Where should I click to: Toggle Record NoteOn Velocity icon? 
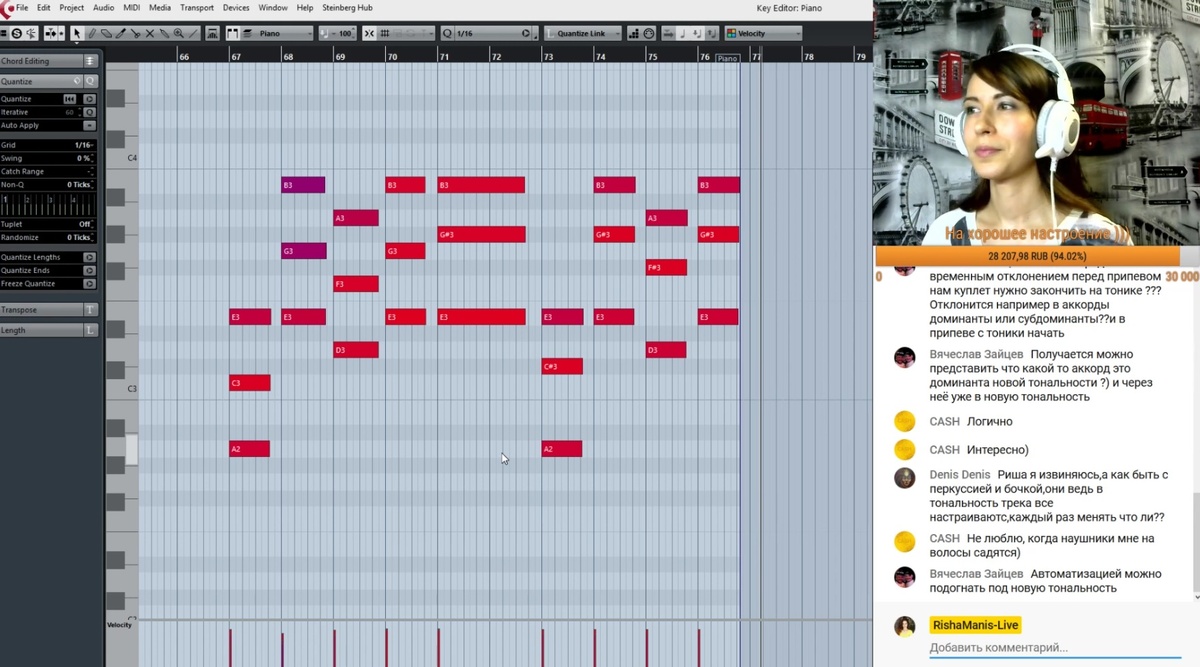[x=696, y=33]
